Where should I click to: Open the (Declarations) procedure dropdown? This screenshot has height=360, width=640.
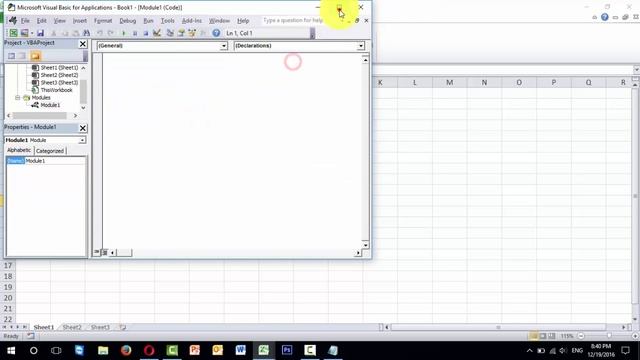tap(361, 46)
